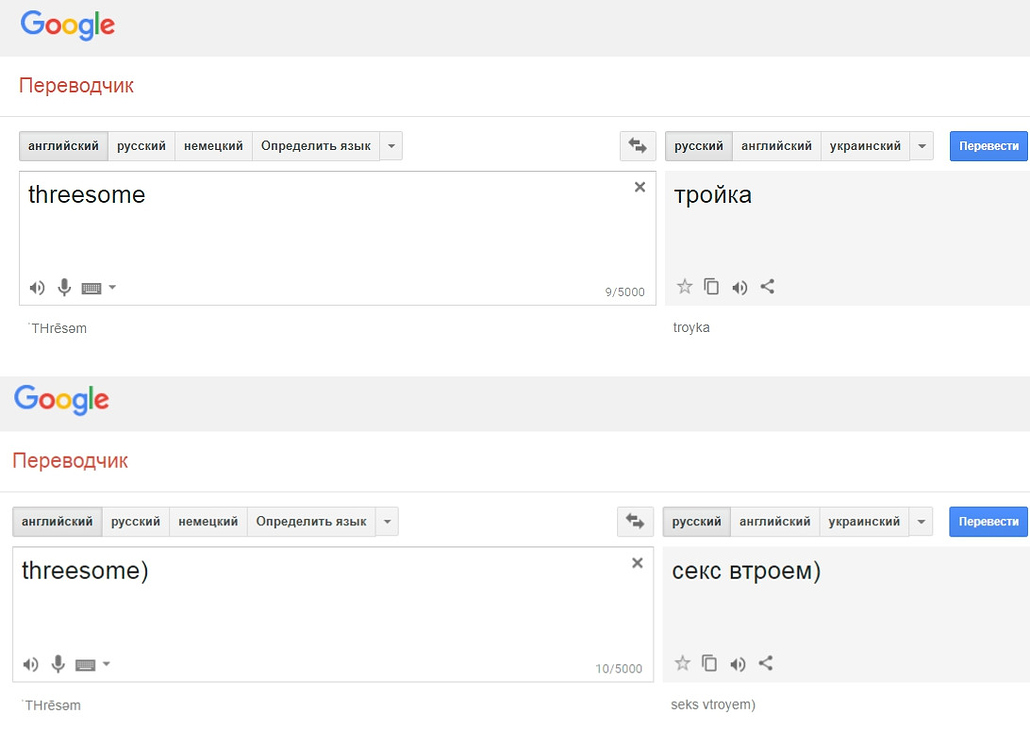The width and height of the screenshot is (1030, 748).
Task: Click the 9/5000 character counter
Action: tap(625, 292)
